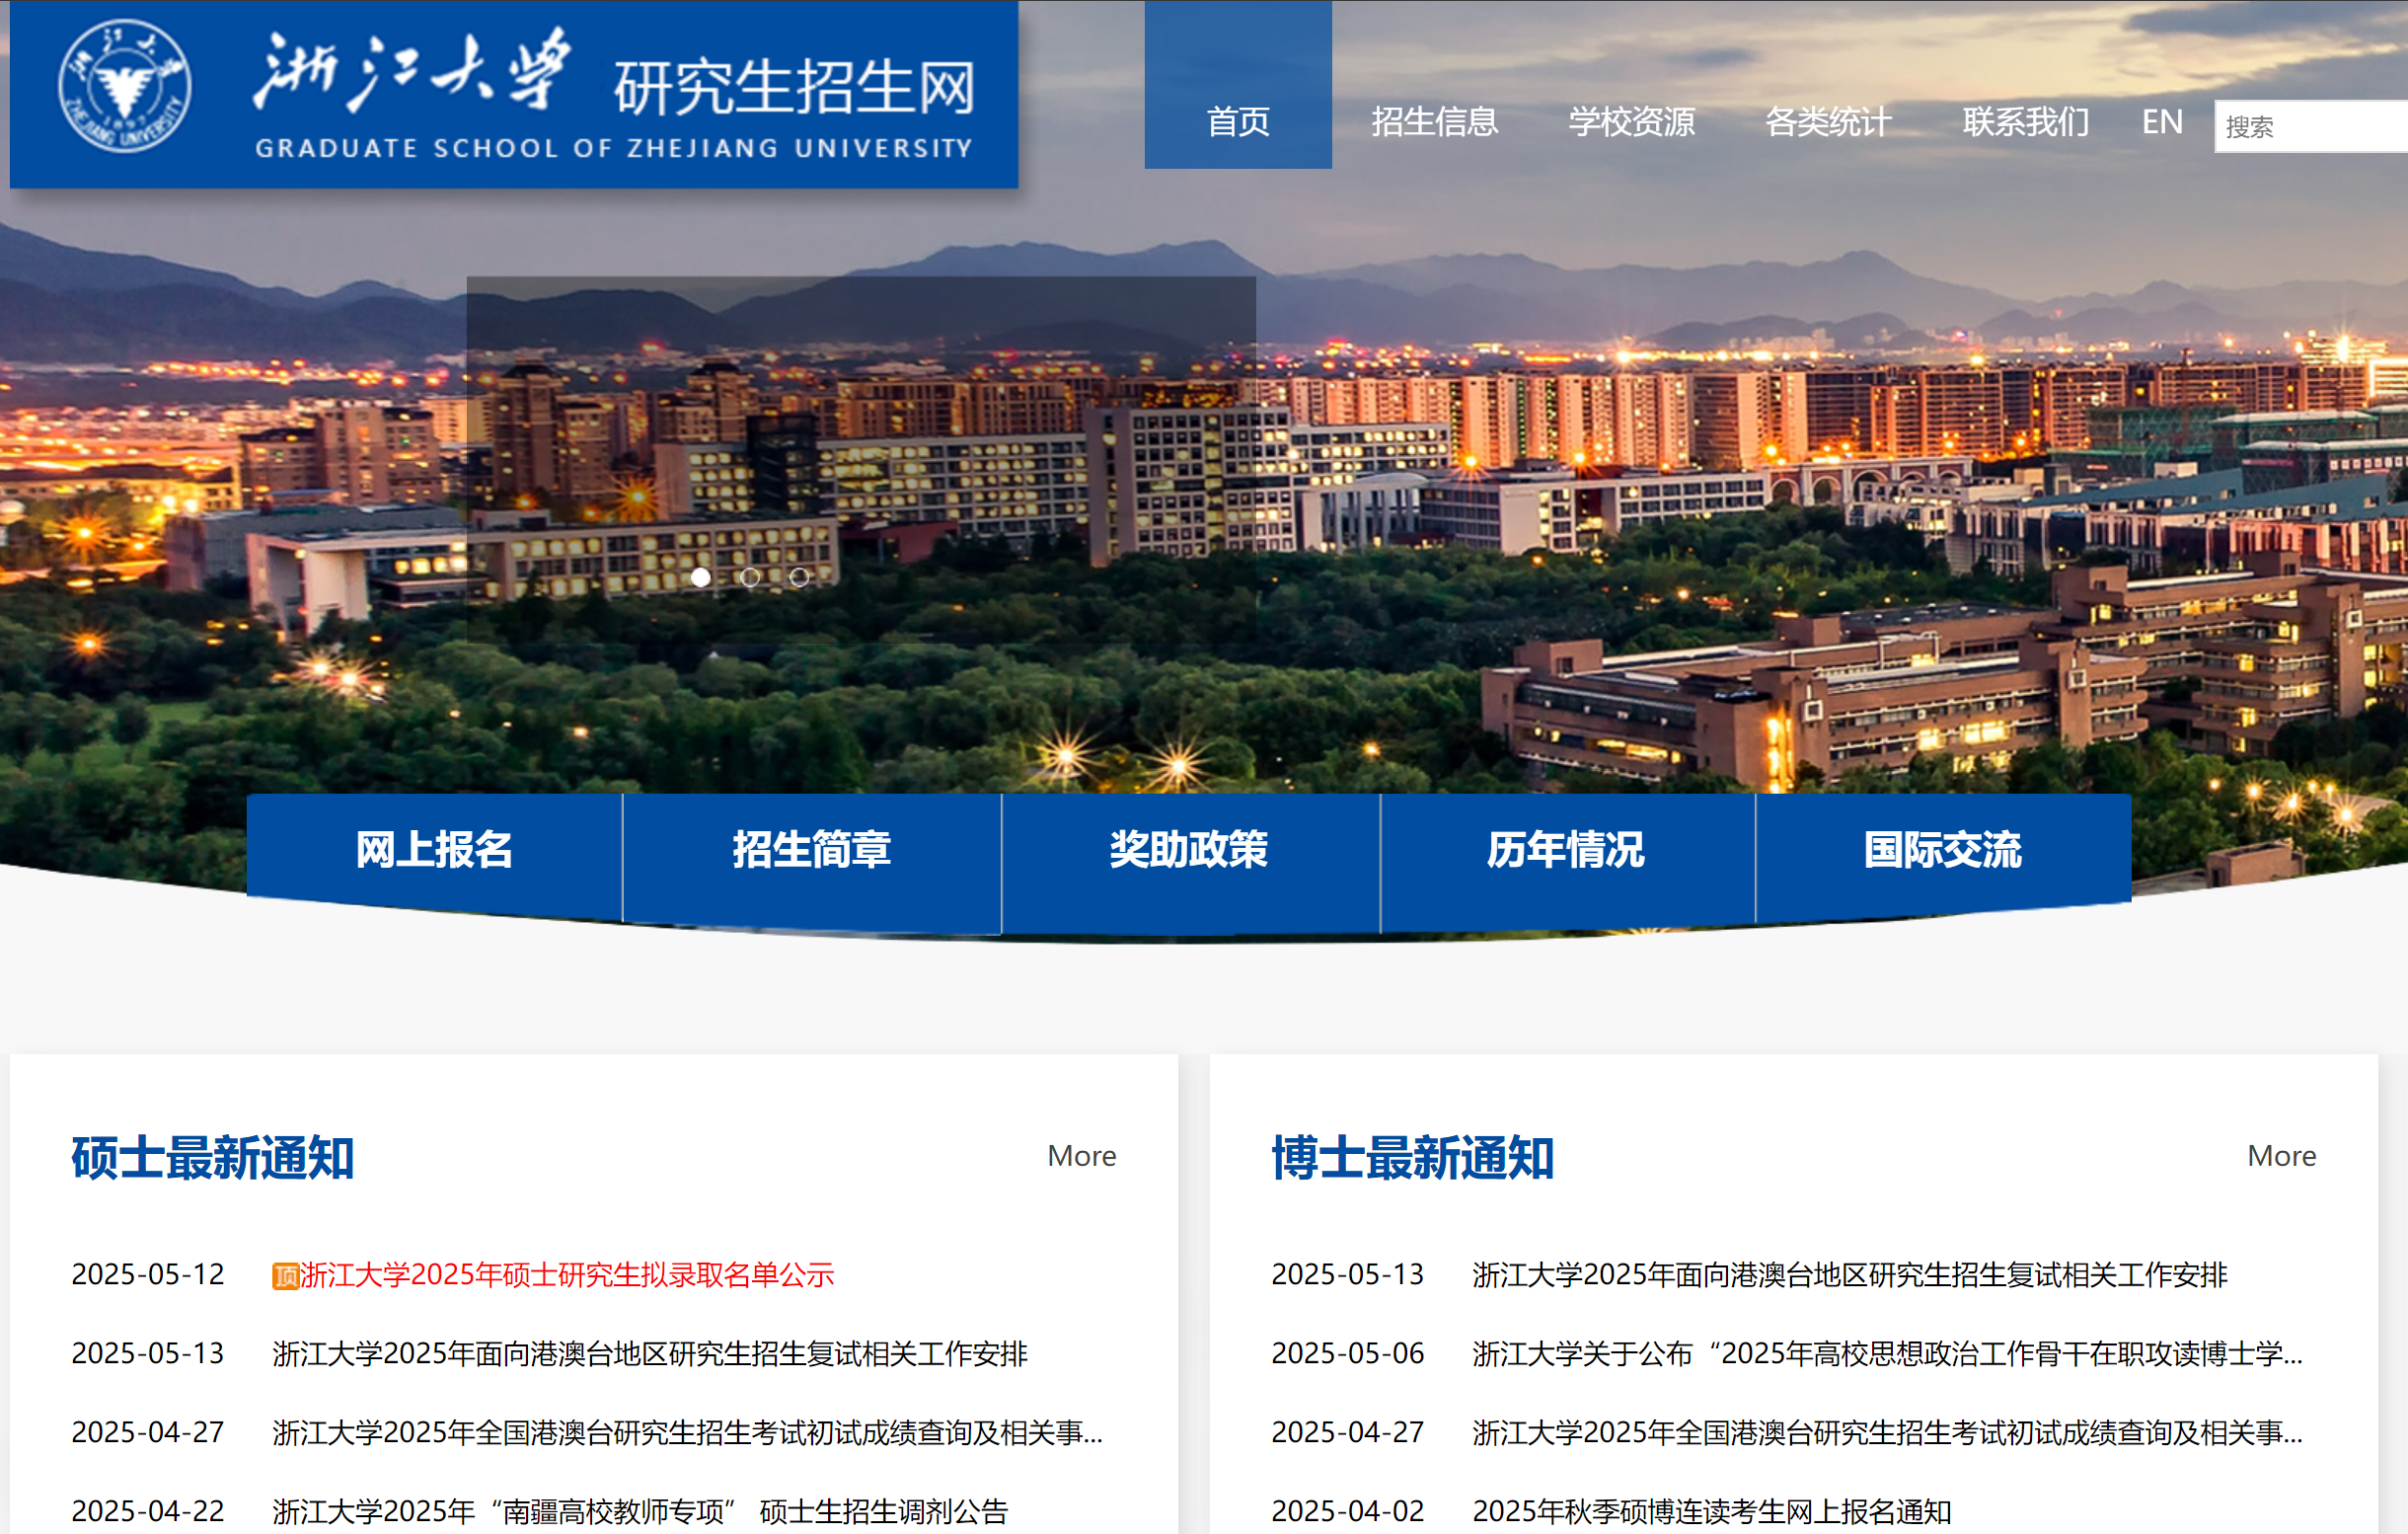Click the Zhejiang University round emblem logo
Image resolution: width=2408 pixels, height=1534 pixels.
pos(125,87)
